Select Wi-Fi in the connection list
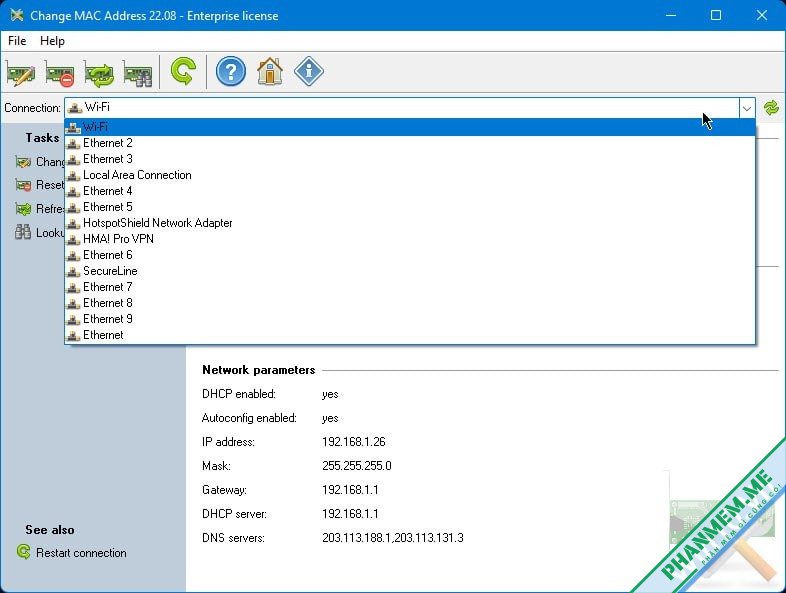 click(x=410, y=127)
